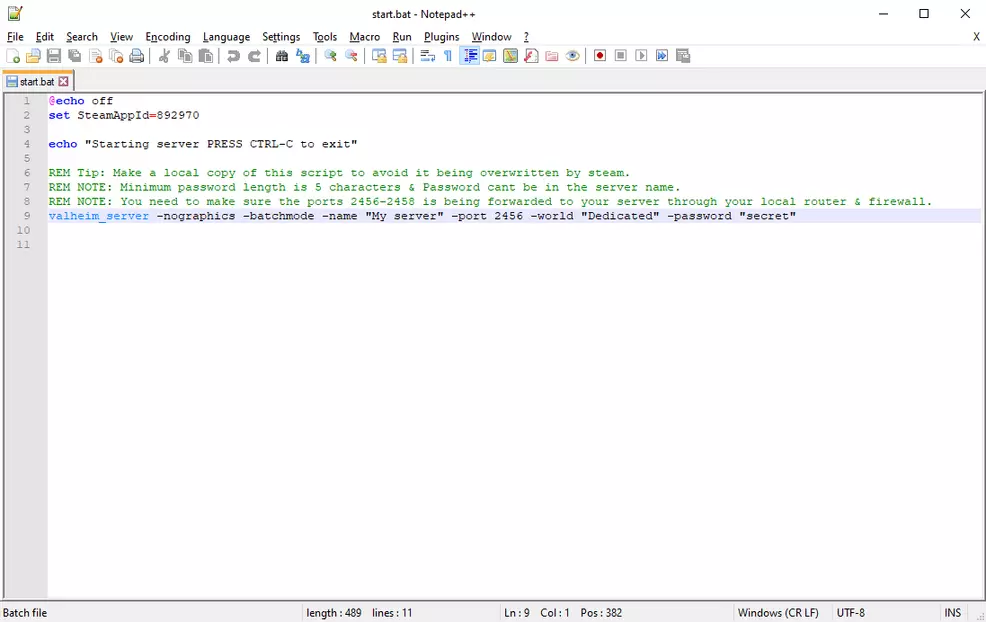The width and height of the screenshot is (986, 622).
Task: Click the "Ln : 9 Col : 1" status field
Action: (x=536, y=613)
